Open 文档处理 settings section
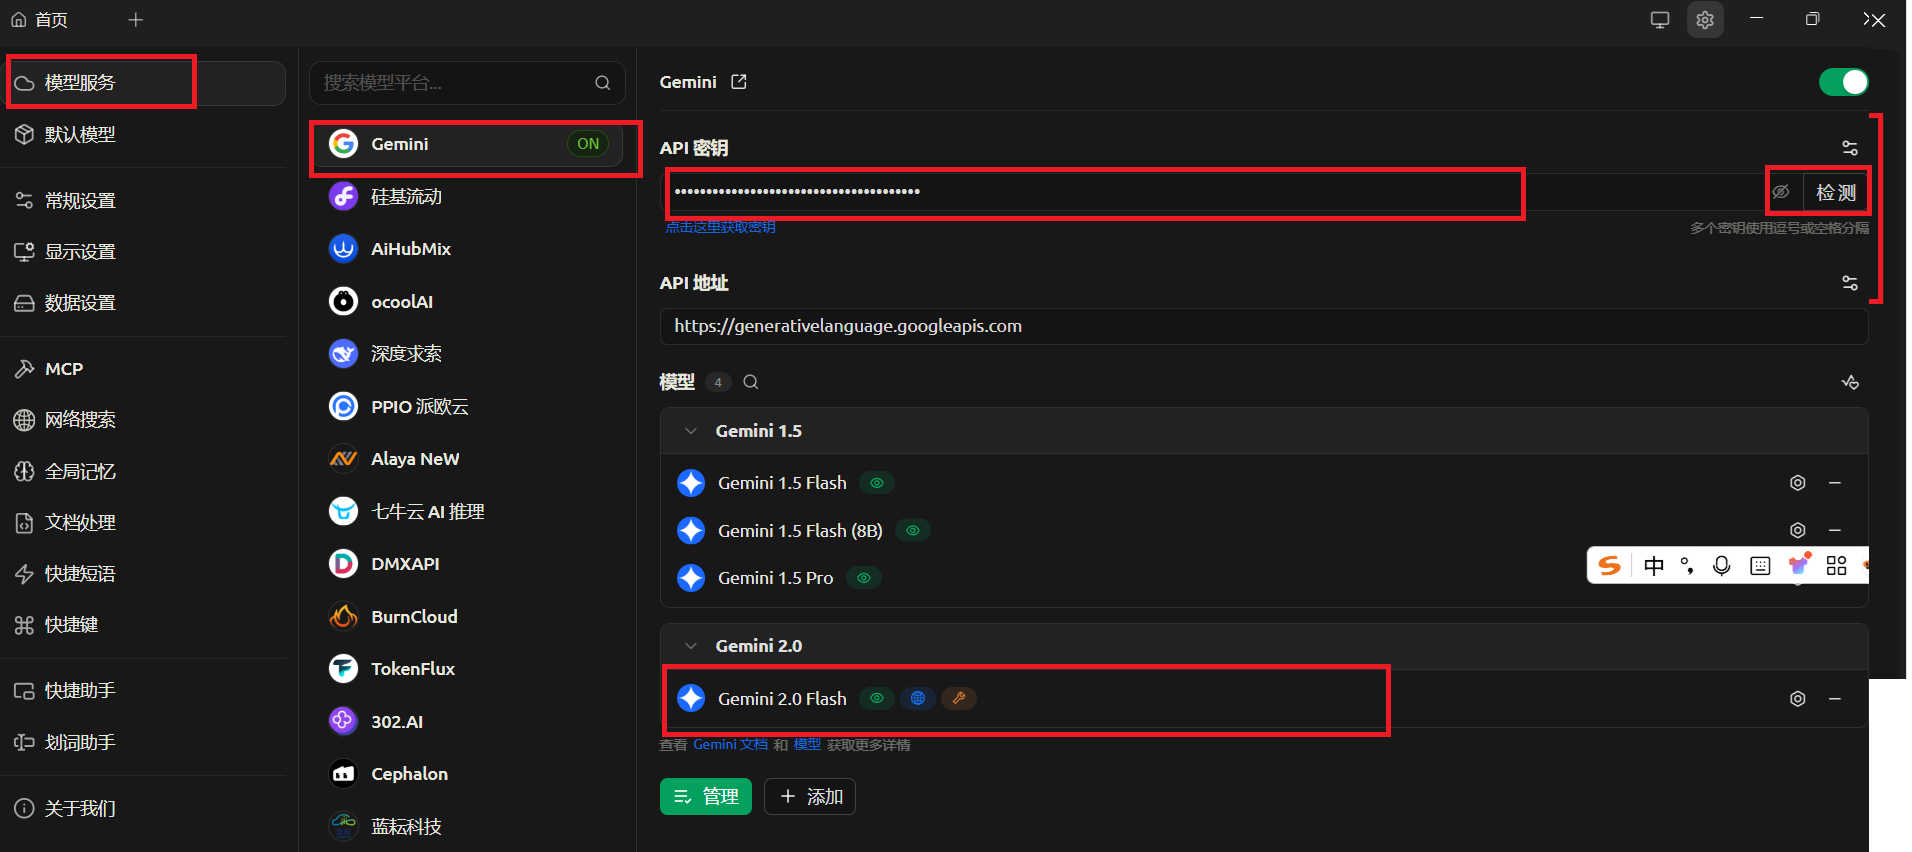 click(x=145, y=523)
